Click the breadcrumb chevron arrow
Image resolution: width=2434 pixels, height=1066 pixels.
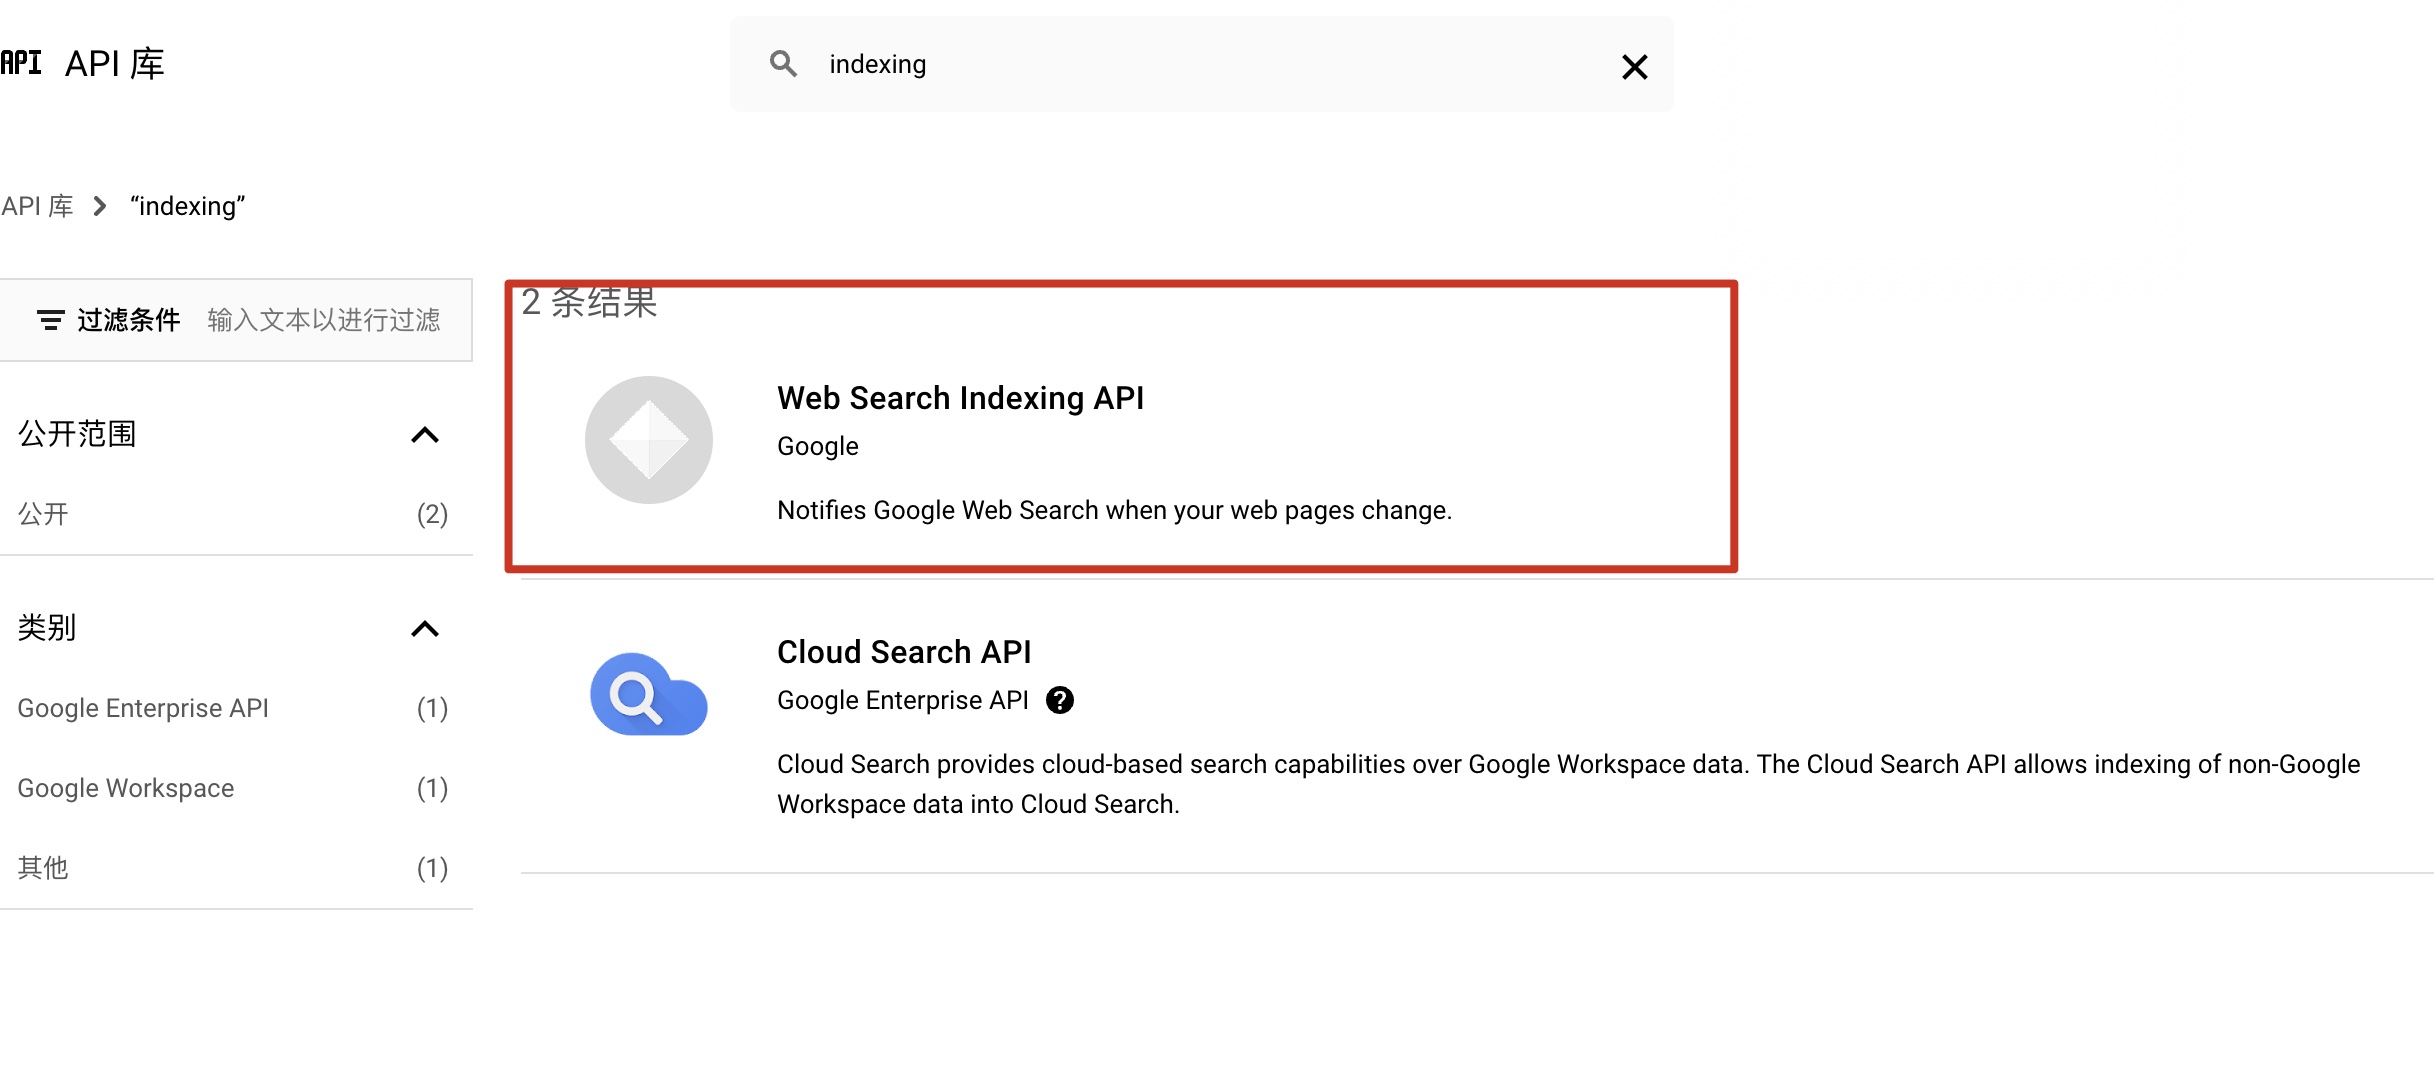pos(100,206)
